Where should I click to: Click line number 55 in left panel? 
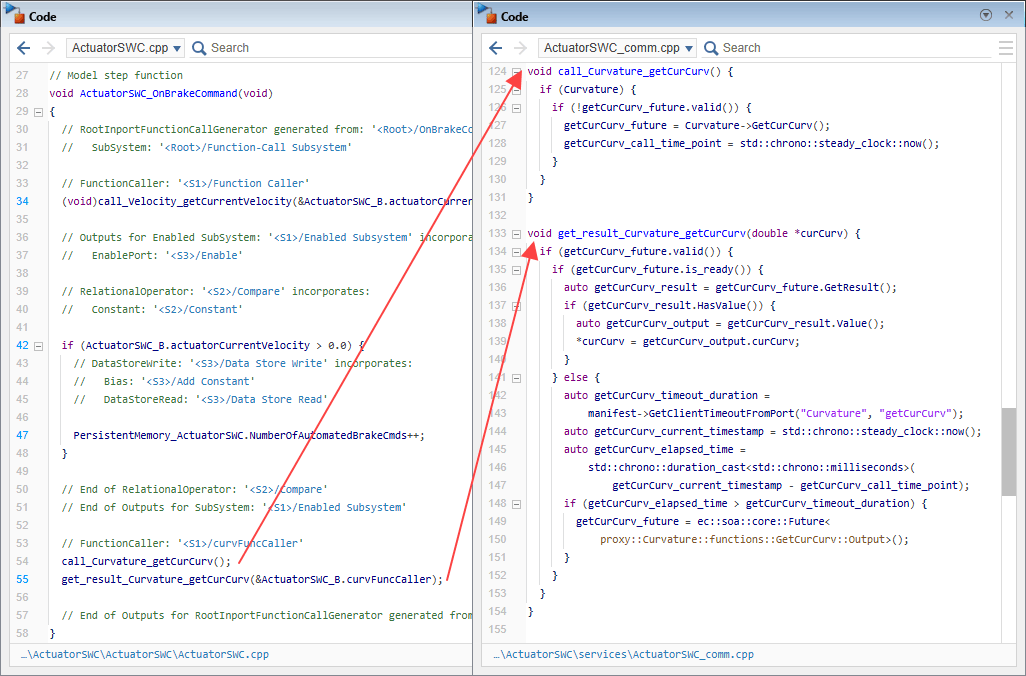pos(22,579)
